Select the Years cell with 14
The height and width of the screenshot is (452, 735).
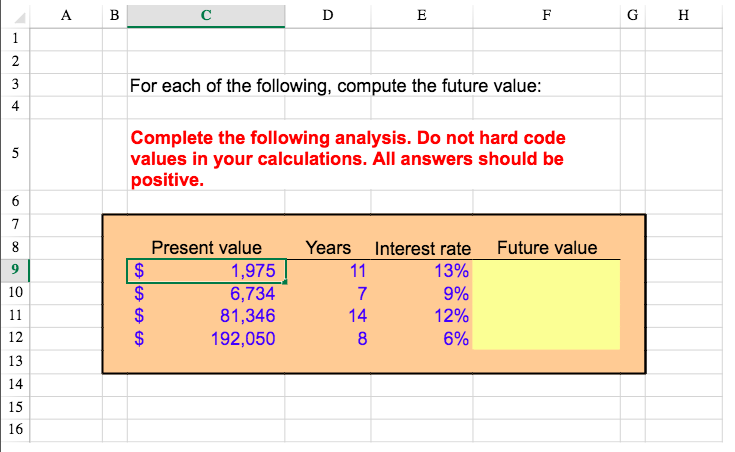tap(328, 316)
